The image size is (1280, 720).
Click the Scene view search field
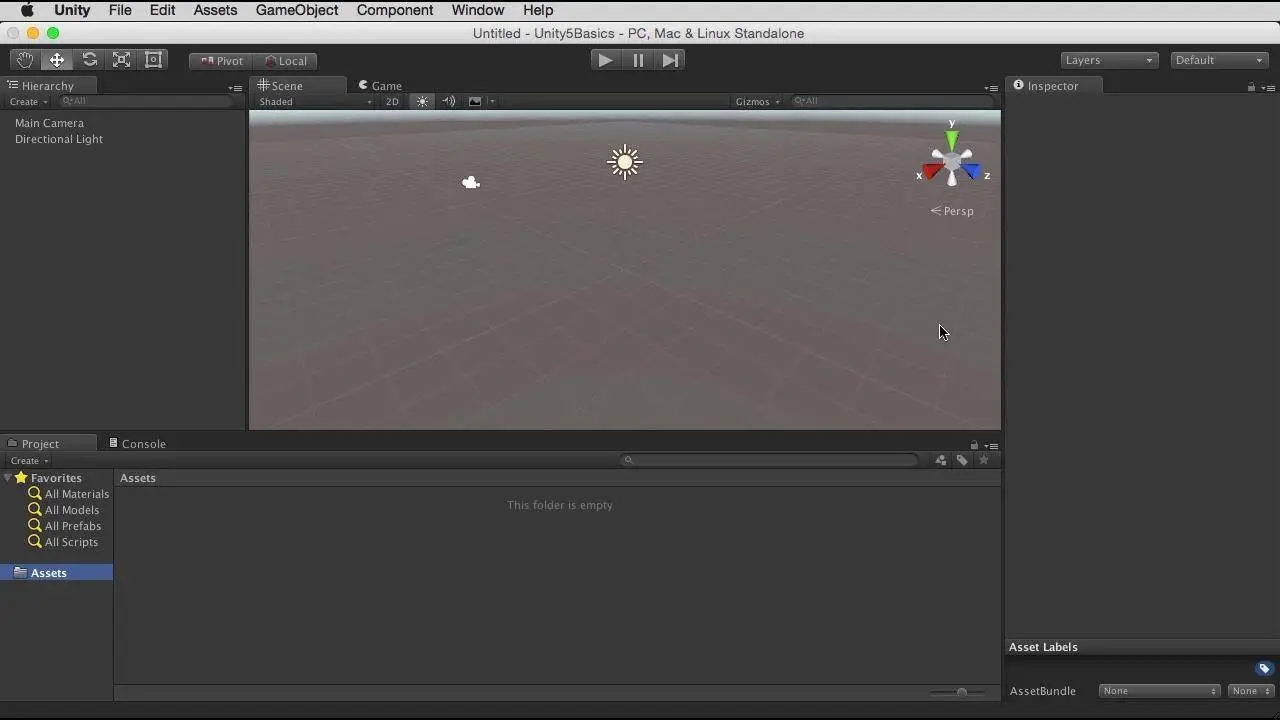click(x=891, y=101)
